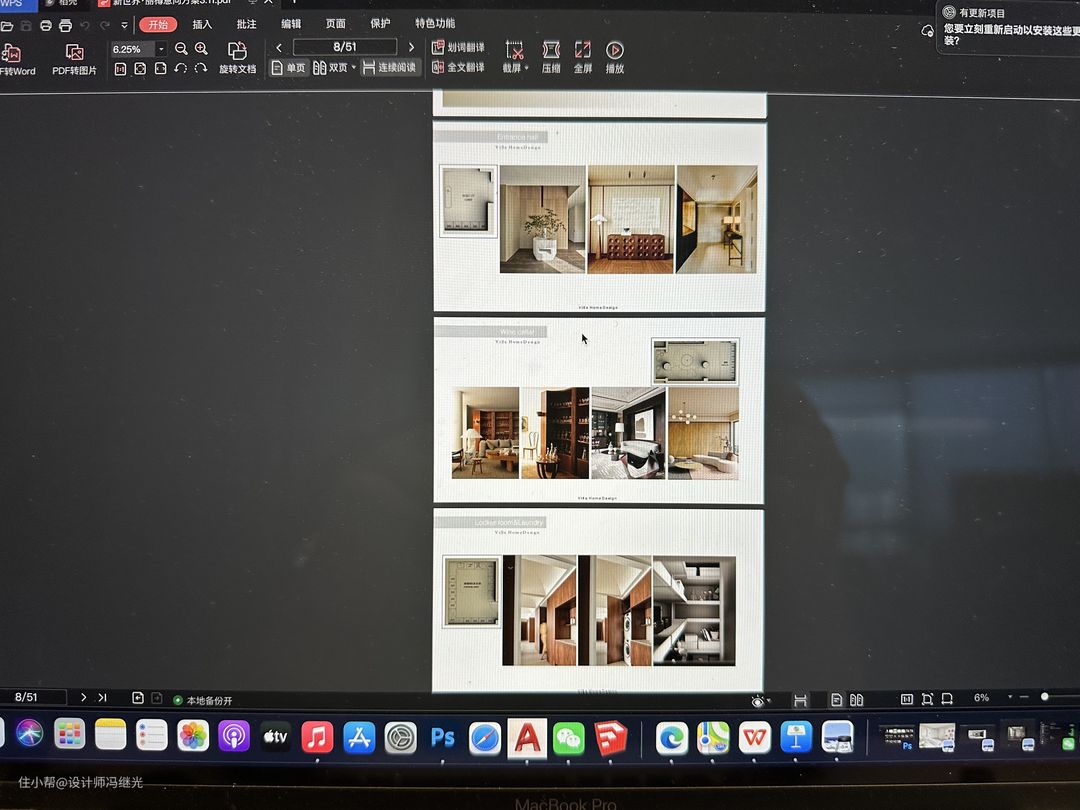Screen dimensions: 1080x810
Task: Go to next page arrow in toolbar
Action: pos(411,47)
